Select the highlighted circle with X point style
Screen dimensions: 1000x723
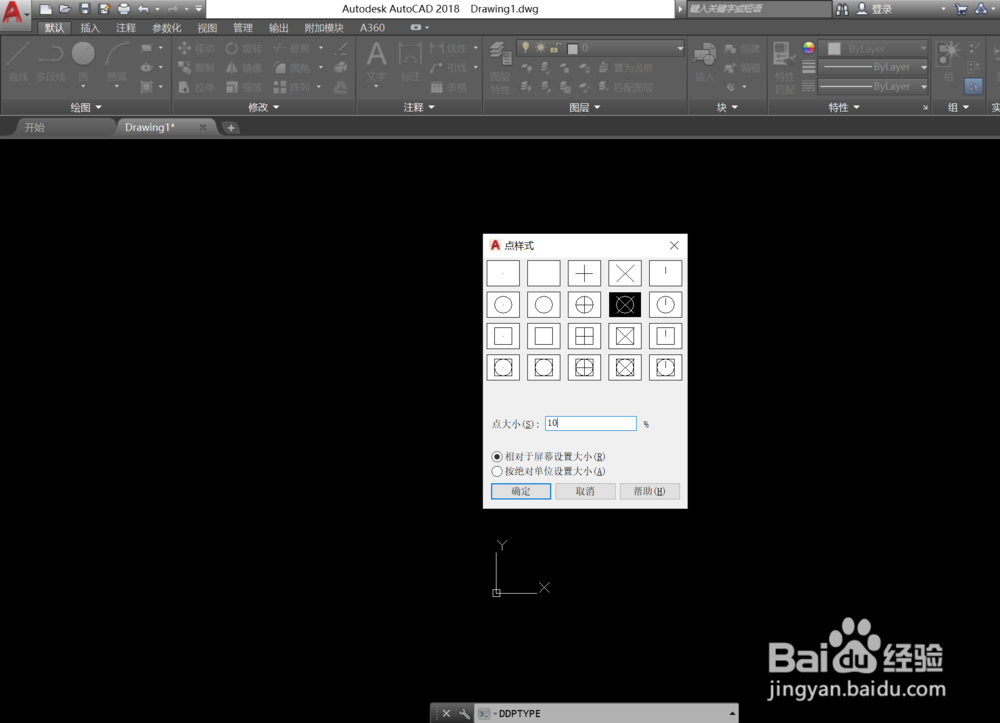pos(625,305)
